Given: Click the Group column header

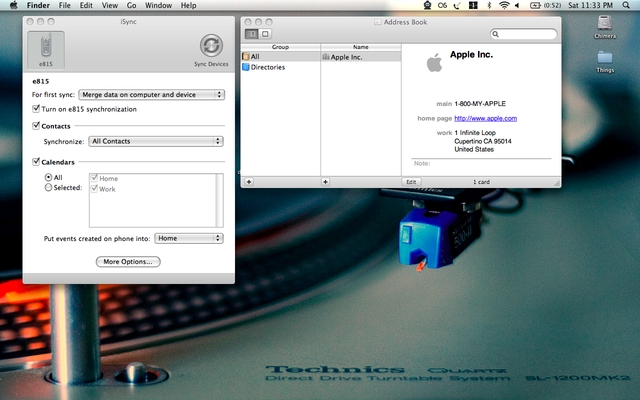Looking at the screenshot, I should click(280, 47).
